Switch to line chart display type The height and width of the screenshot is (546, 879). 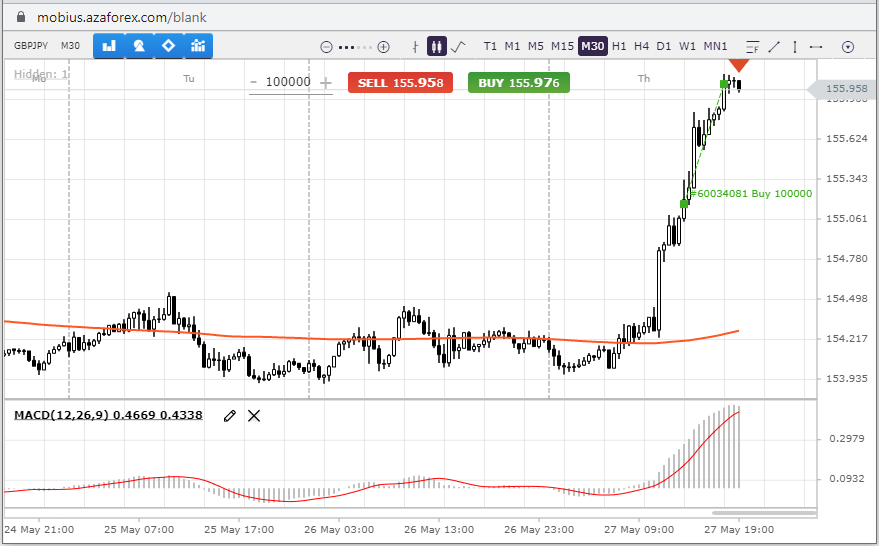pyautogui.click(x=458, y=46)
